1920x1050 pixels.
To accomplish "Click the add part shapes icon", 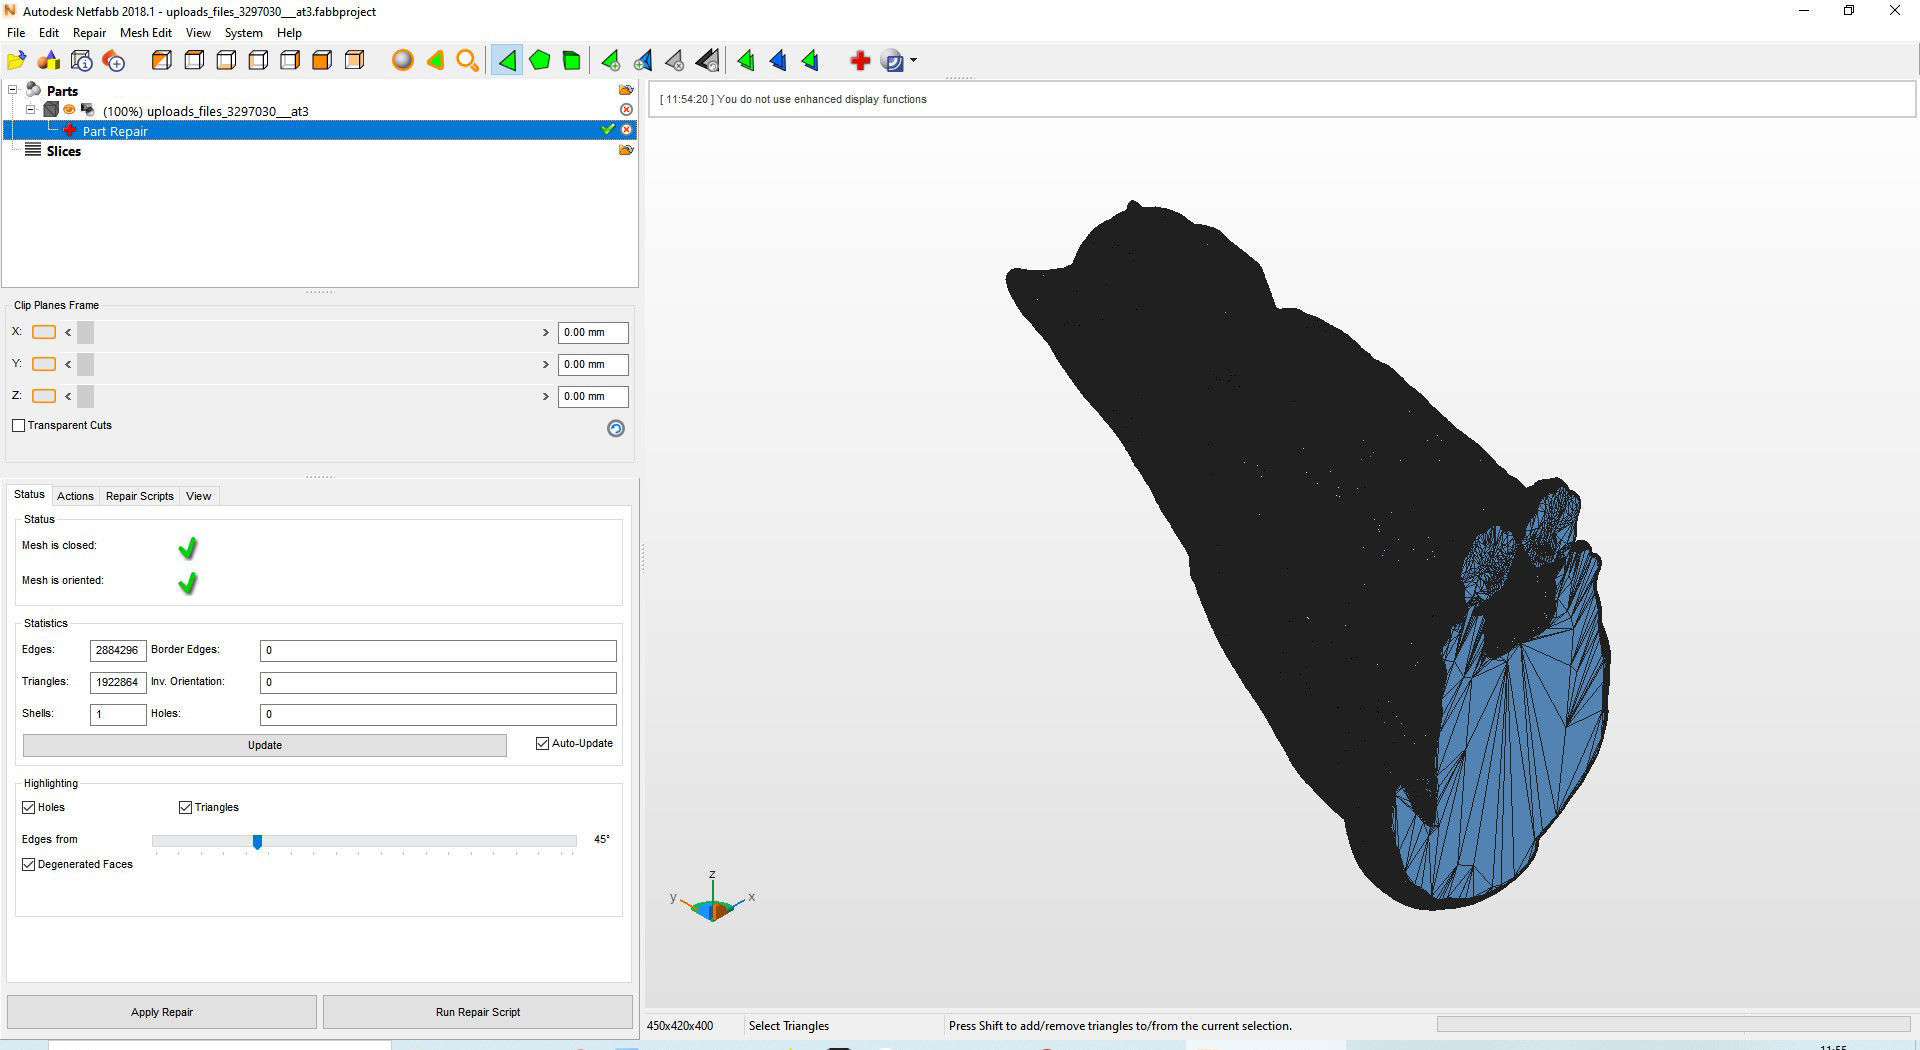I will click(x=49, y=61).
